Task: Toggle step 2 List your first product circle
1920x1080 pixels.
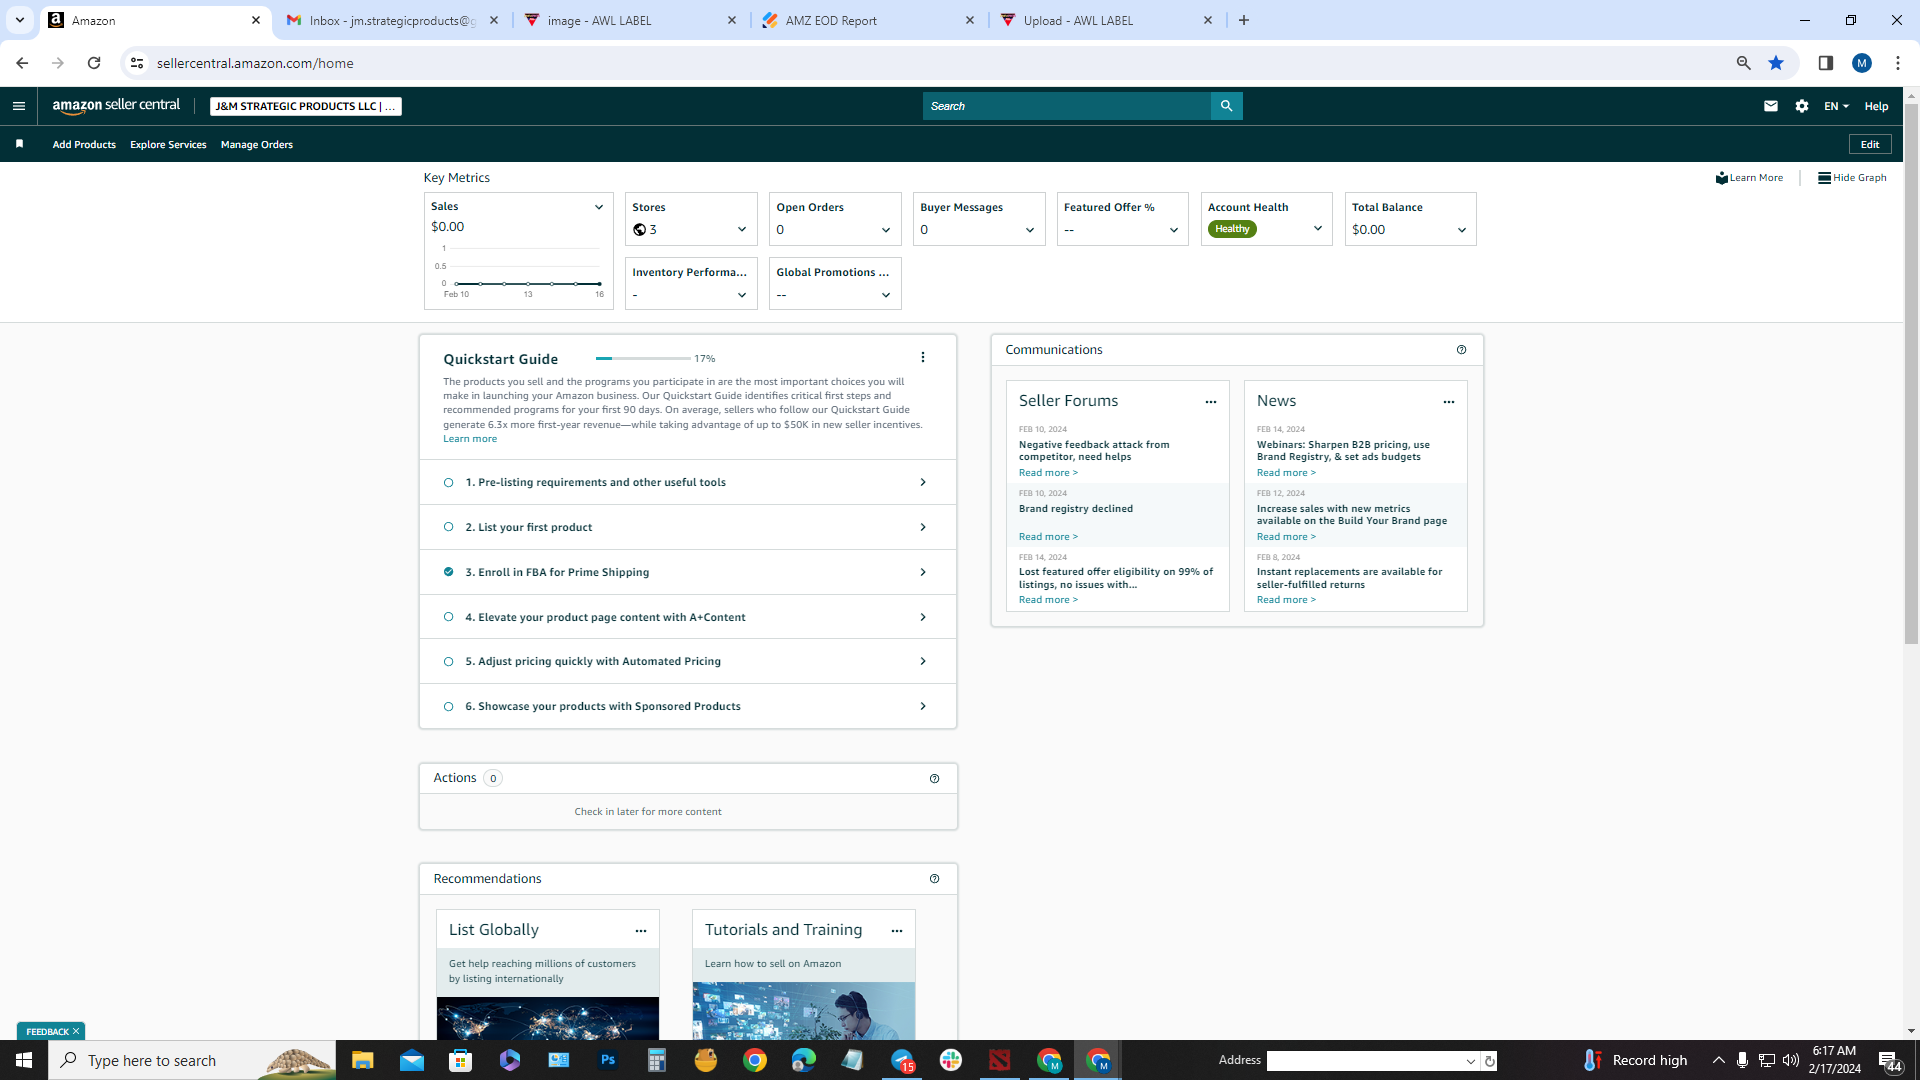Action: pos(448,527)
